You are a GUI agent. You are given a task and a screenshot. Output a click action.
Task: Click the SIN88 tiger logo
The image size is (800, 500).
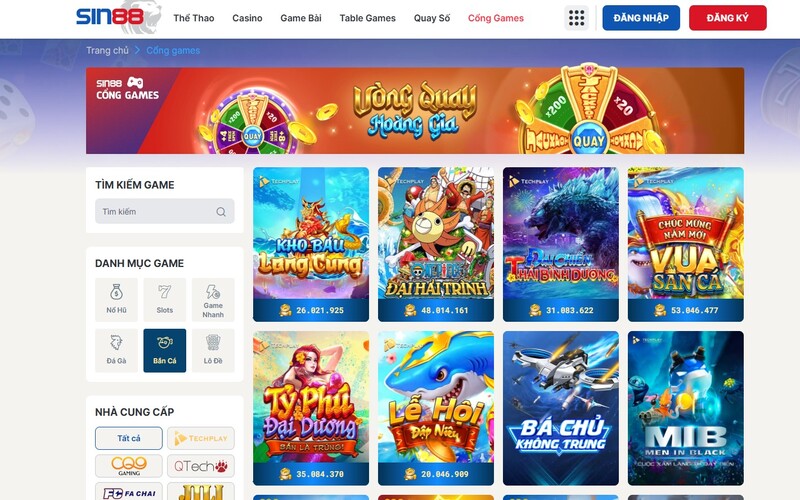[x=118, y=17]
